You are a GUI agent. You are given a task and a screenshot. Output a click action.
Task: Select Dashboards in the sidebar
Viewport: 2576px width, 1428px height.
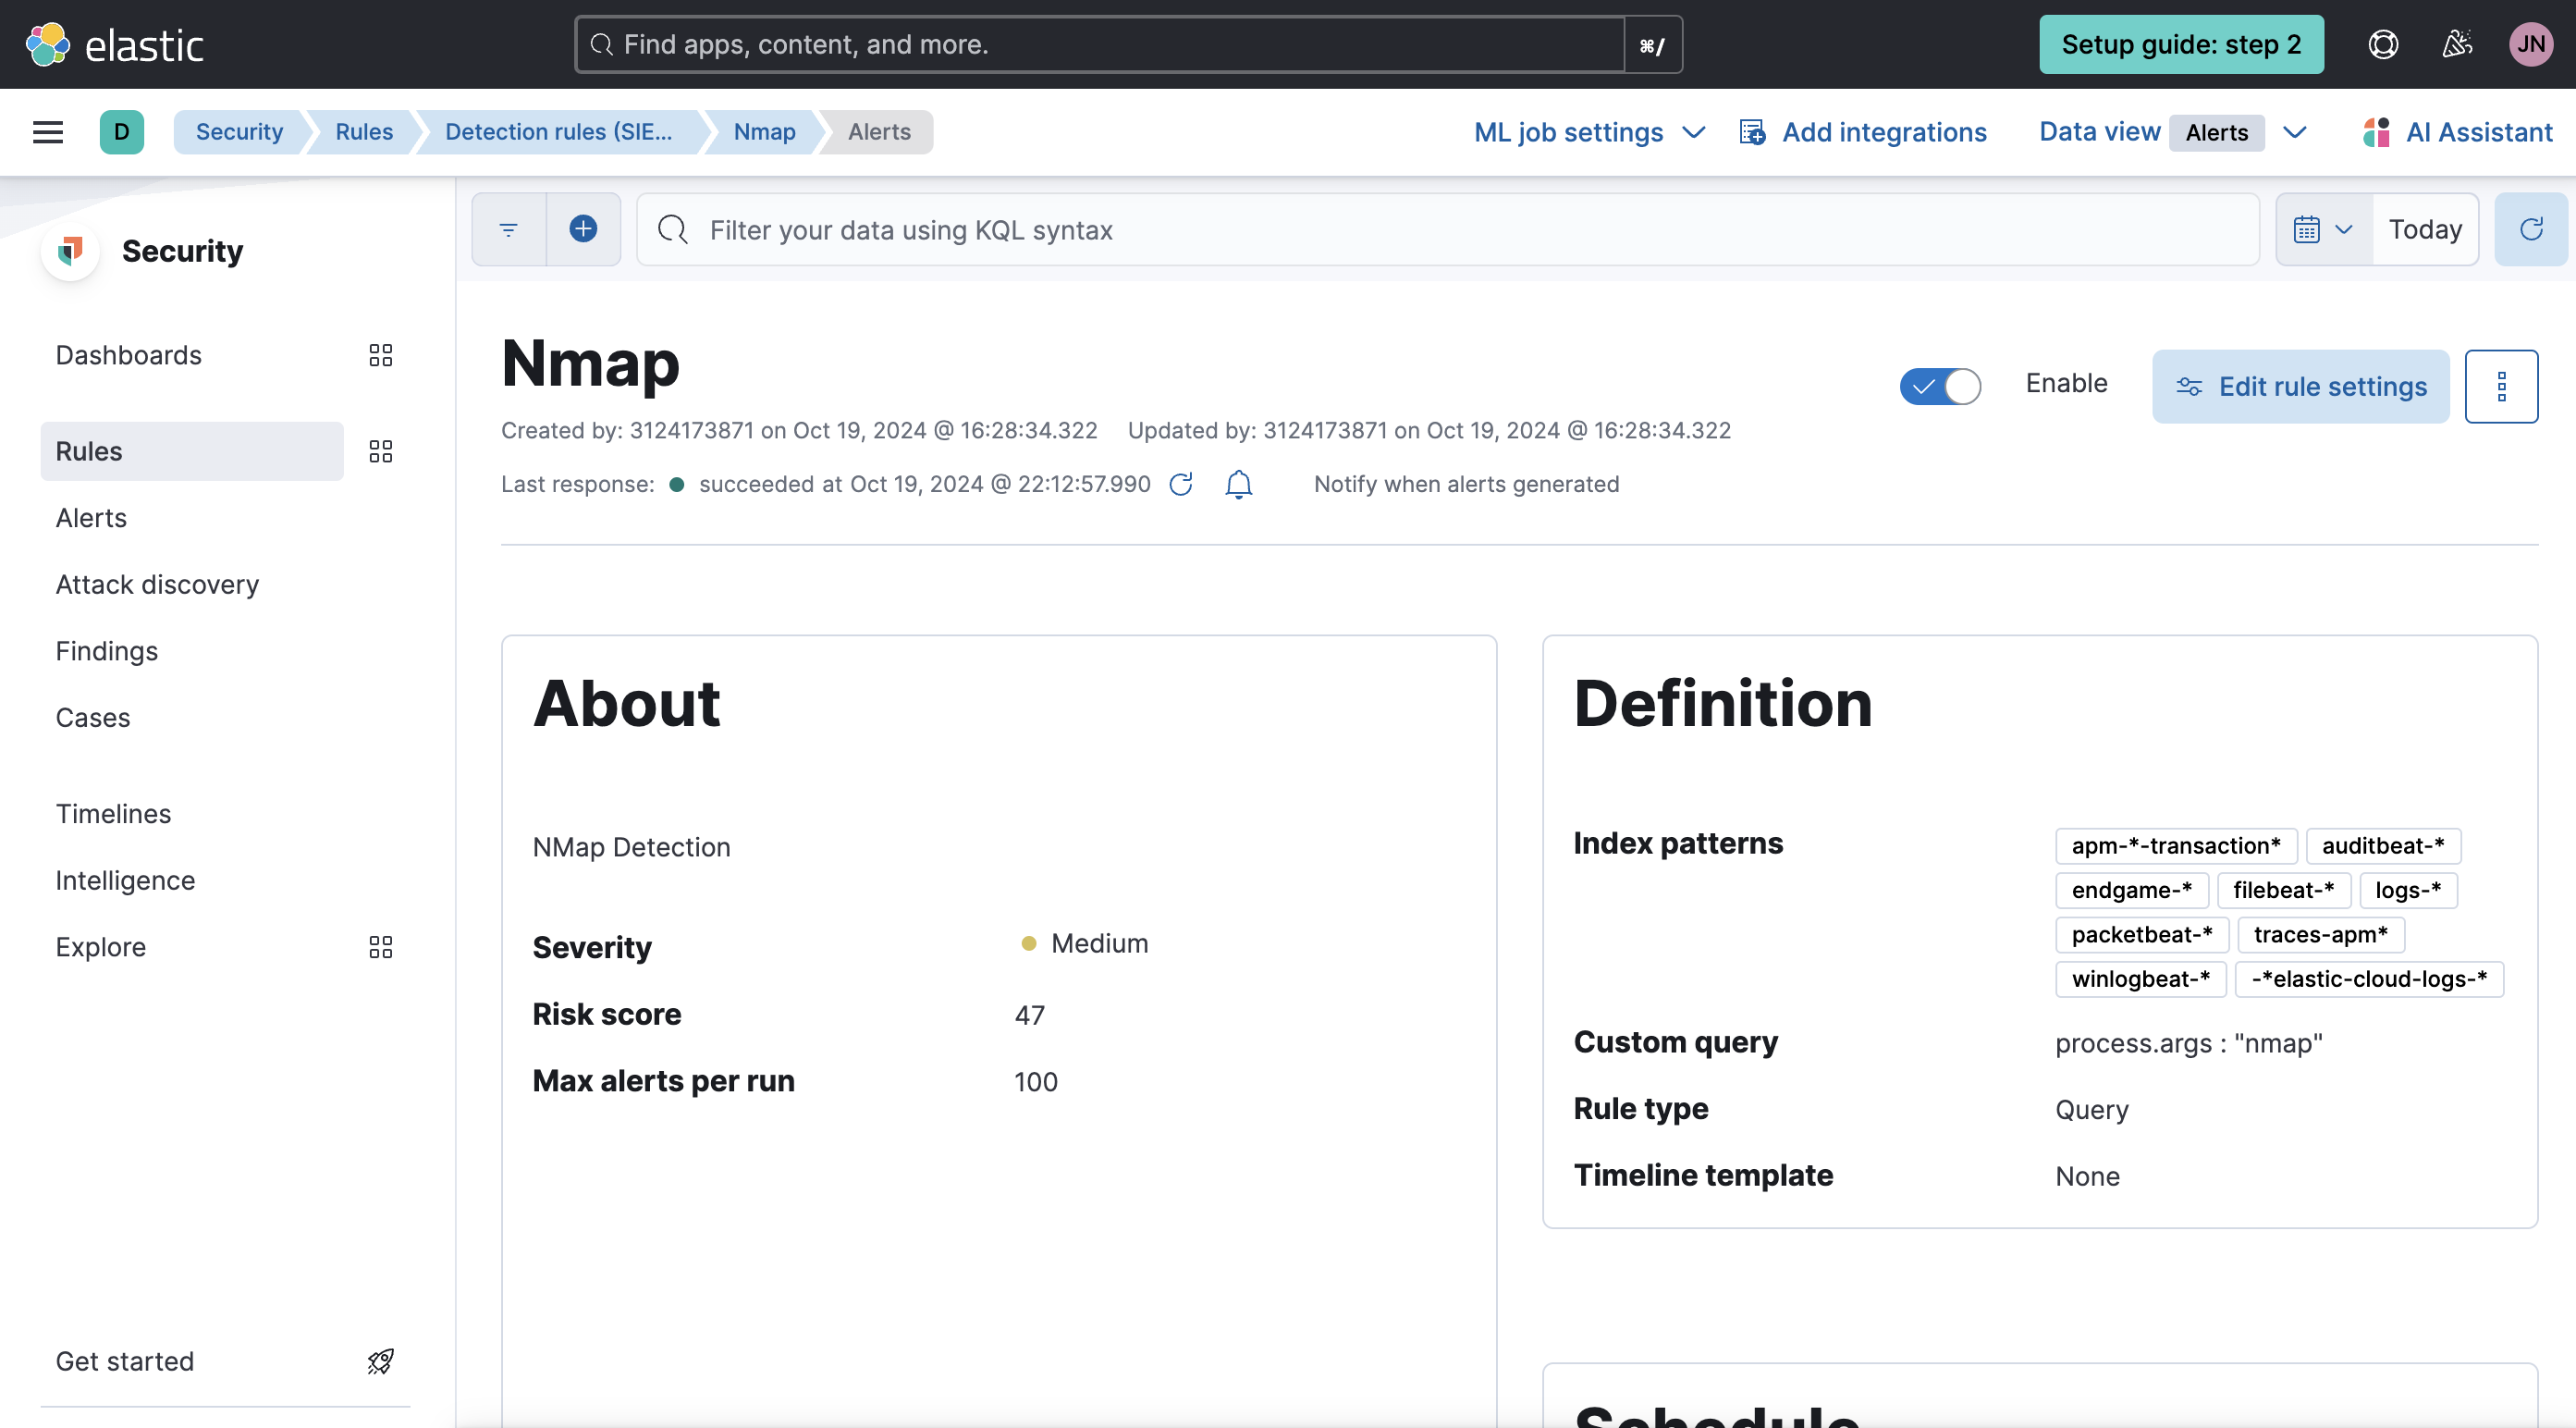pos(128,355)
